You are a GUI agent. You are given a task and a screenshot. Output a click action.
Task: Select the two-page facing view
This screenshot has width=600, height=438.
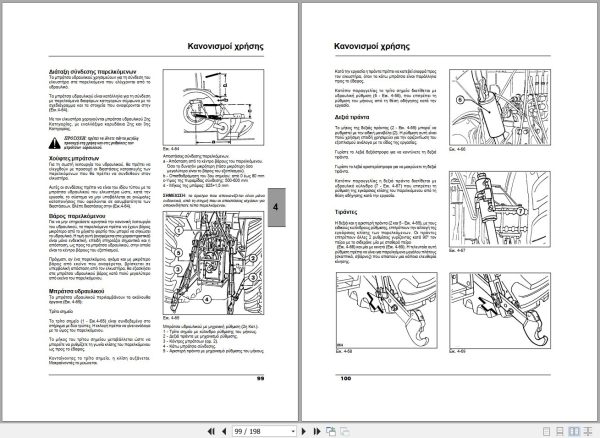pos(574,431)
